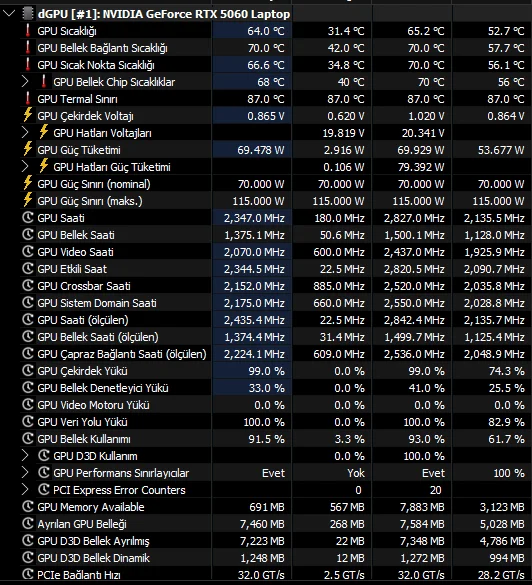Expand GPU Hatları Güç Tüketimi row
The width and height of the screenshot is (532, 585).
tap(25, 166)
